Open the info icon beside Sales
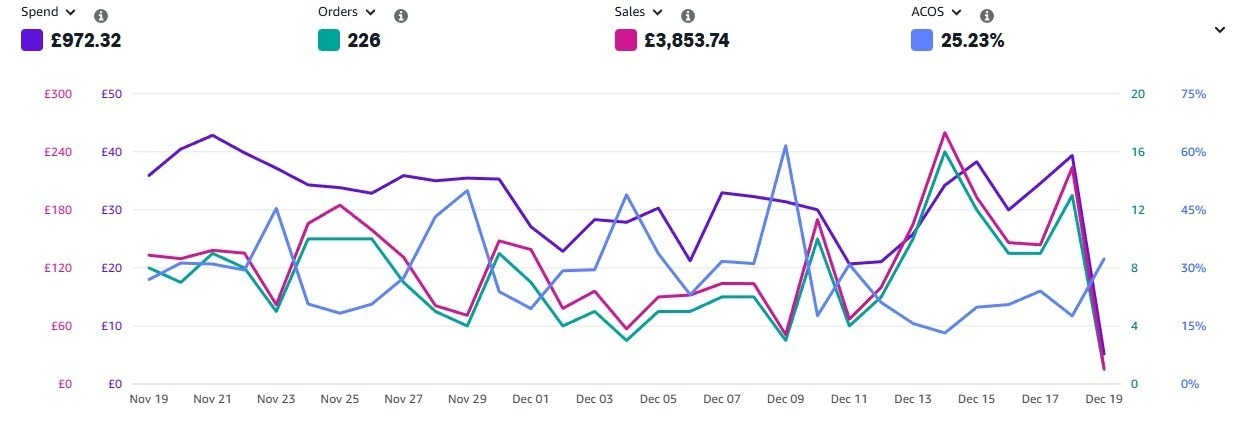1238x429 pixels. tap(688, 16)
